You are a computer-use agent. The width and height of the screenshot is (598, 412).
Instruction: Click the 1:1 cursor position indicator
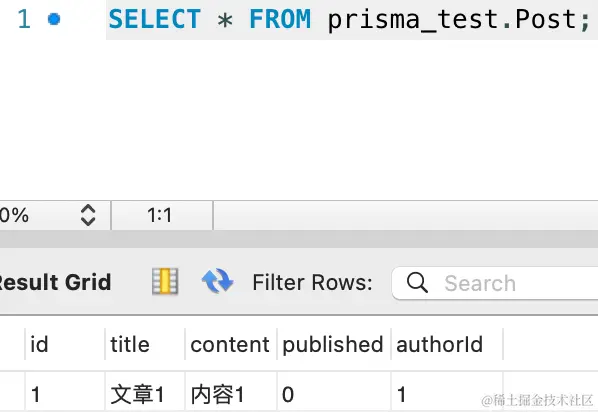pyautogui.click(x=160, y=215)
